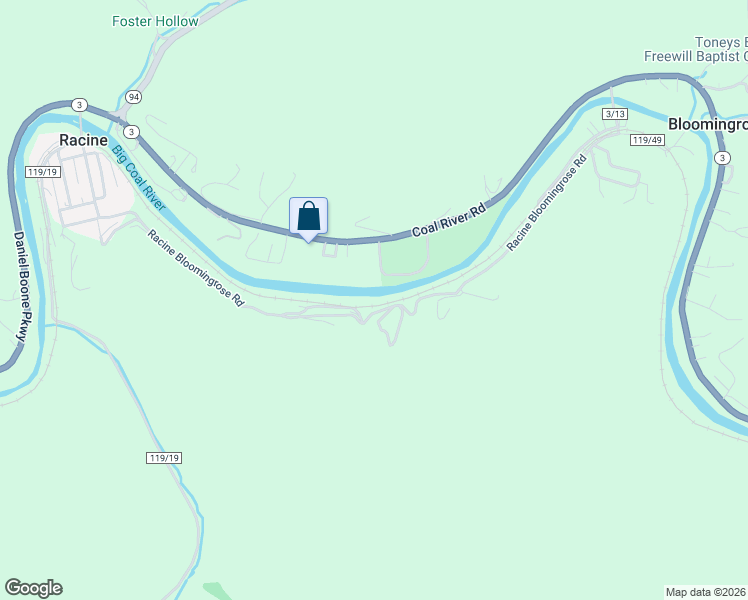
Task: Click the Foster Hollow label
Action: [x=155, y=21]
